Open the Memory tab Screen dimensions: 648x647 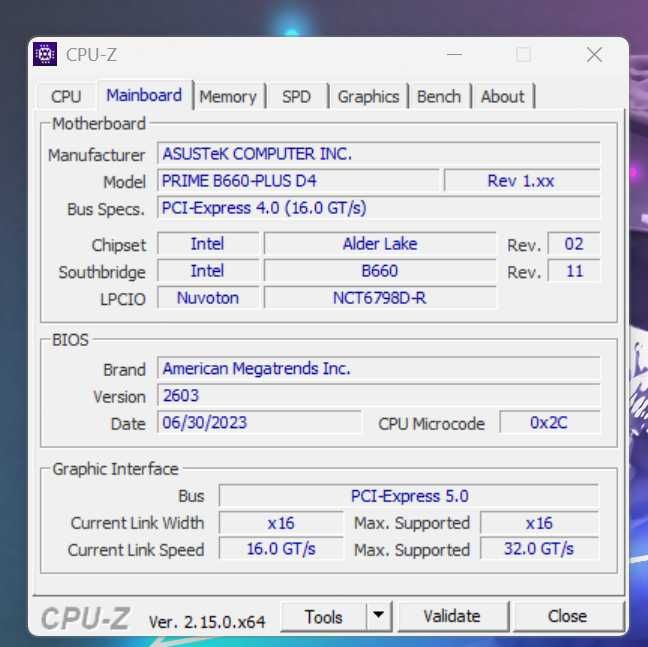[x=228, y=97]
